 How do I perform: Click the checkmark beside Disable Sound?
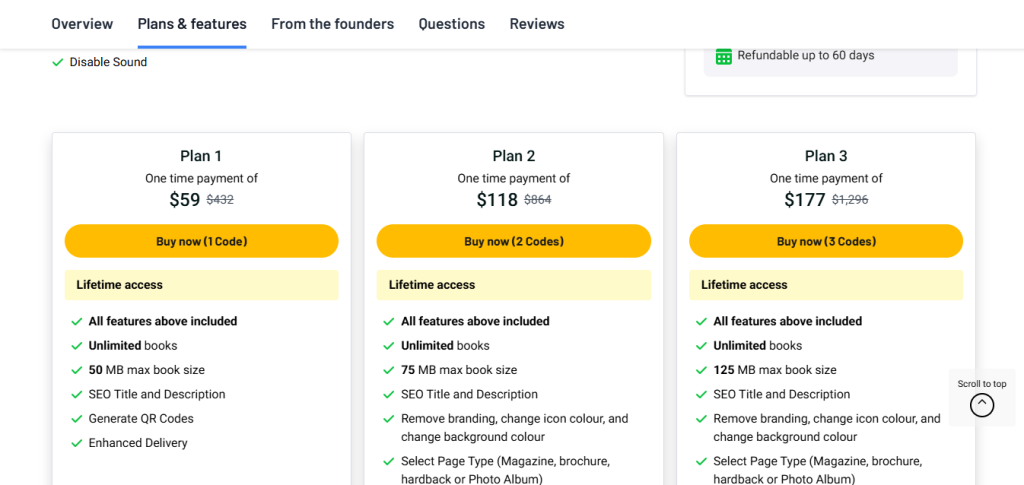click(x=57, y=63)
